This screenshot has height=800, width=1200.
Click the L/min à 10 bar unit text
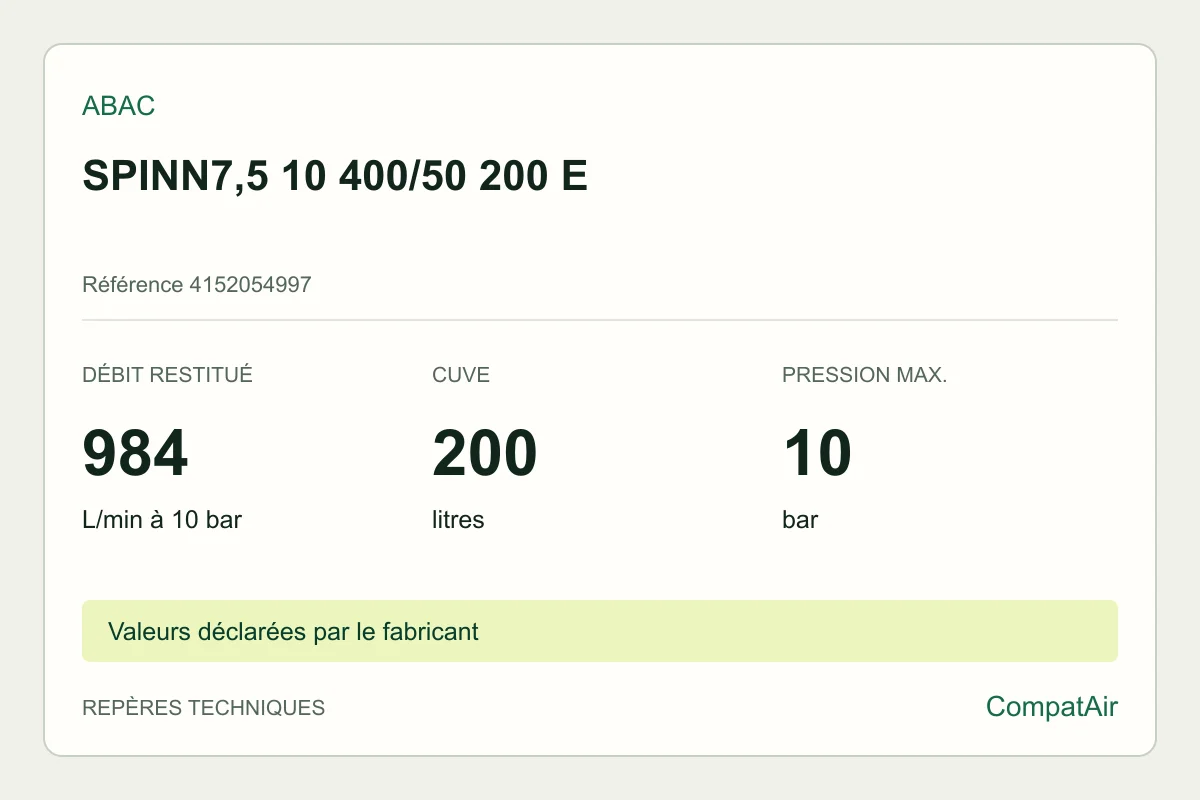coord(162,520)
